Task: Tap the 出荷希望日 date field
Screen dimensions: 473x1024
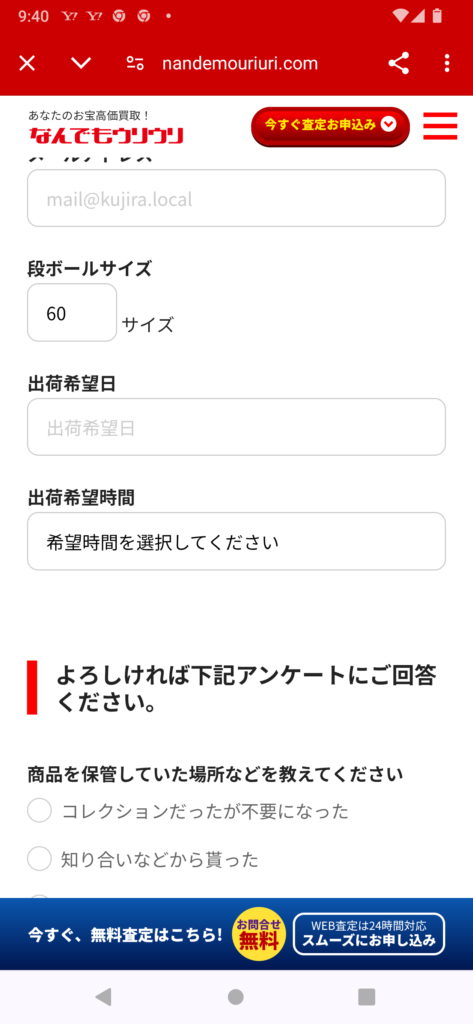Action: point(236,427)
